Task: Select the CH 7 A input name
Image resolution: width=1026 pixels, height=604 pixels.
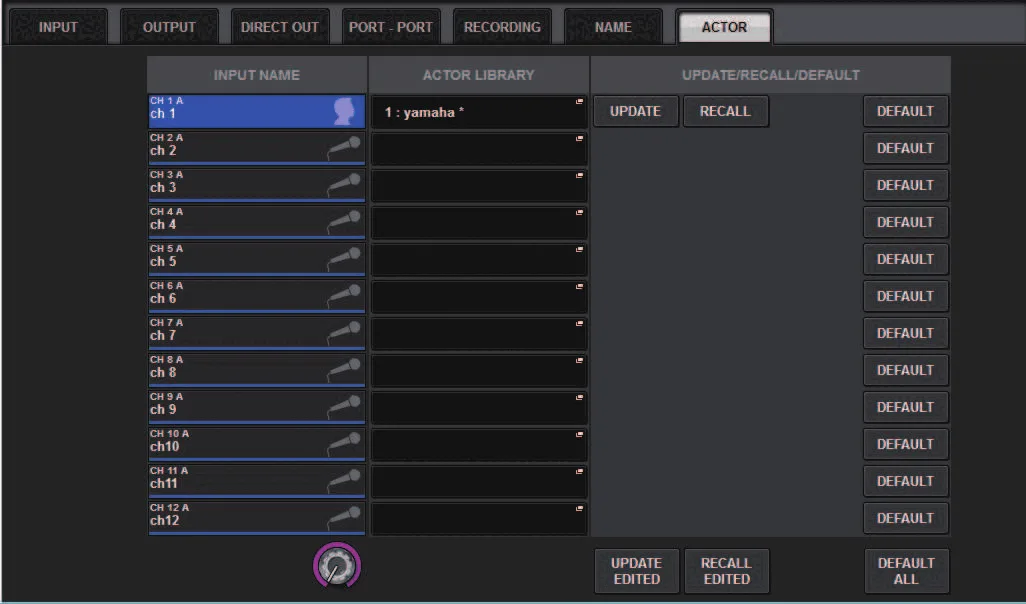Action: [256, 333]
